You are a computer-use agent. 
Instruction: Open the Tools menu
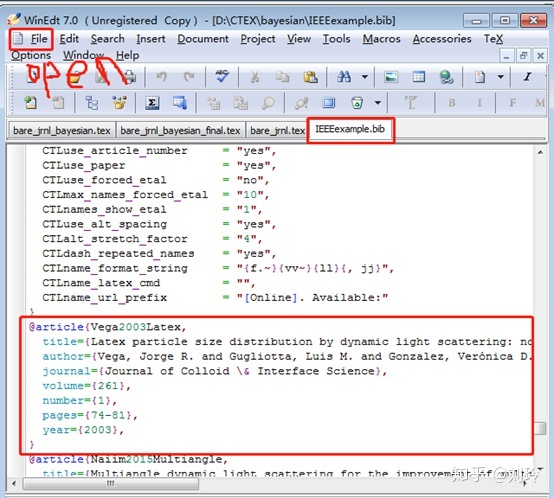click(336, 39)
